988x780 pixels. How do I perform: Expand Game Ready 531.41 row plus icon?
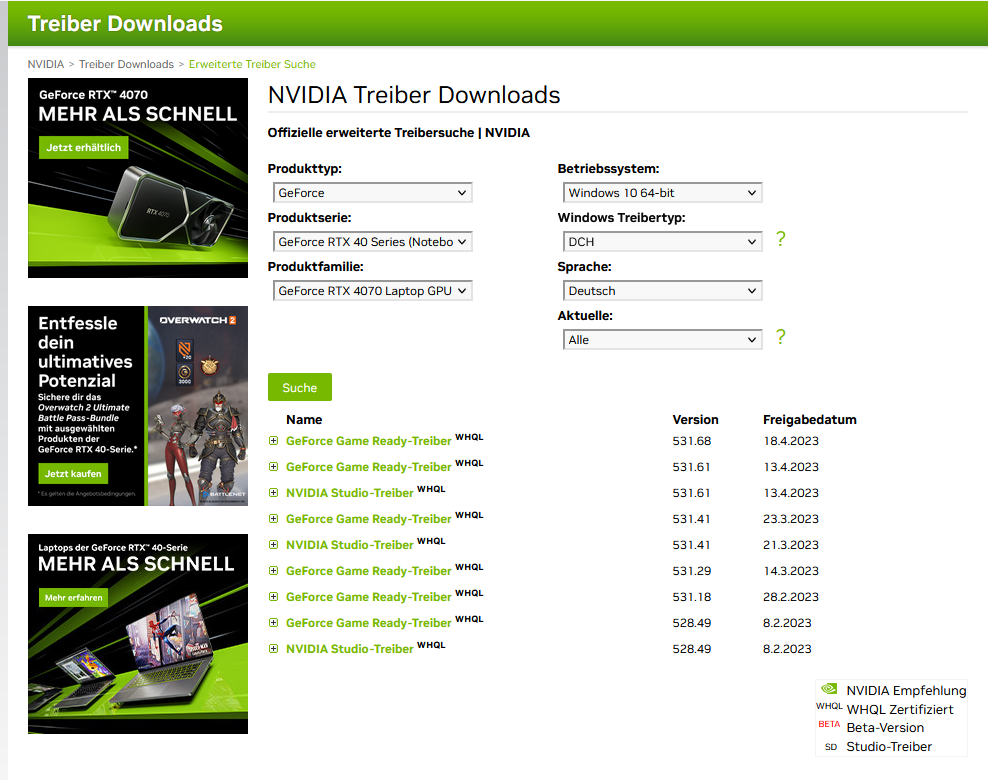[273, 519]
